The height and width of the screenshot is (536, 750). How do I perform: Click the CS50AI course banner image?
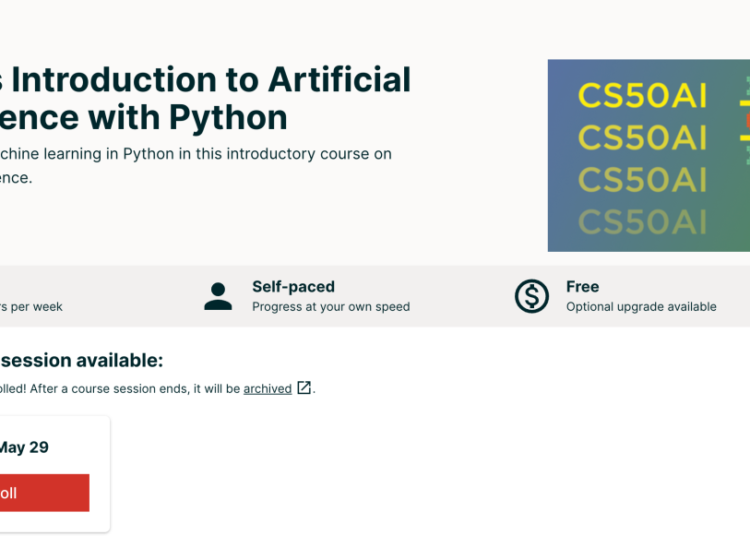648,155
